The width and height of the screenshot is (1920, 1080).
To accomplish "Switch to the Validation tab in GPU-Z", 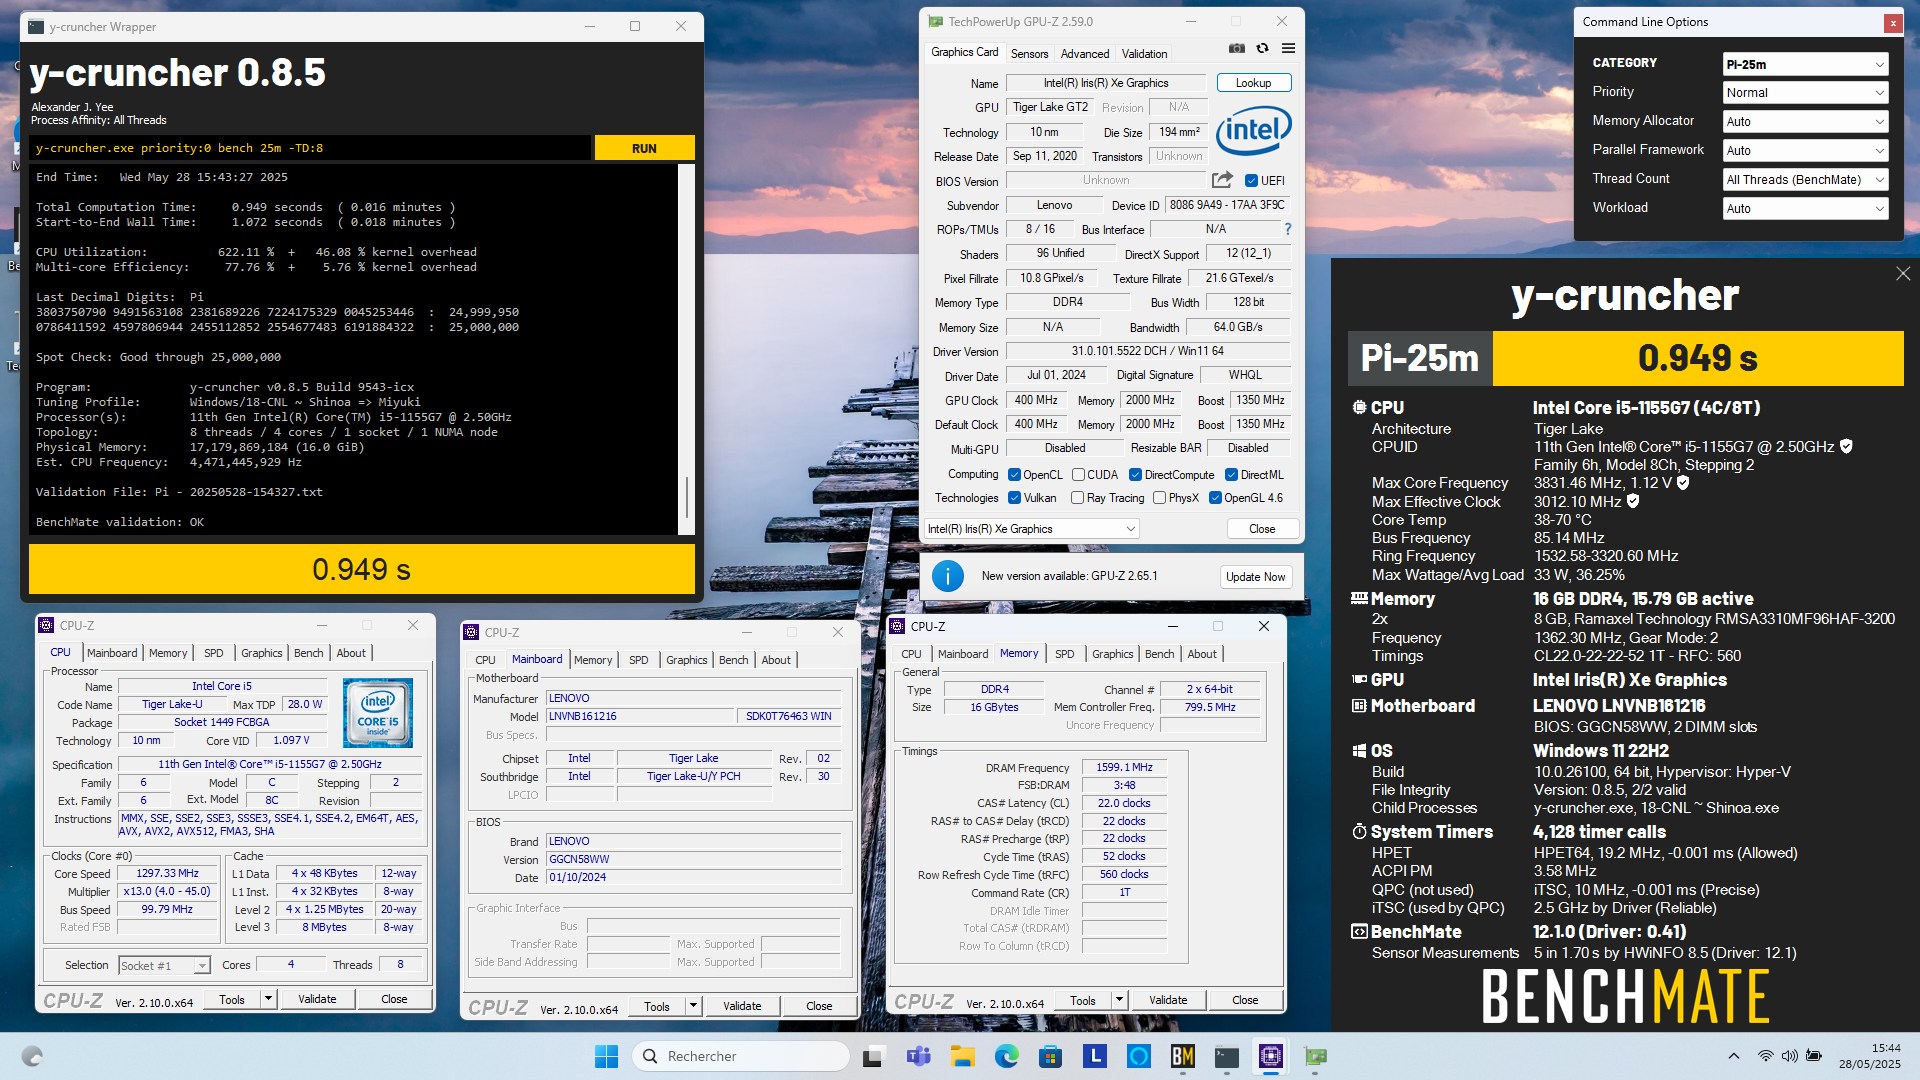I will click(1144, 54).
